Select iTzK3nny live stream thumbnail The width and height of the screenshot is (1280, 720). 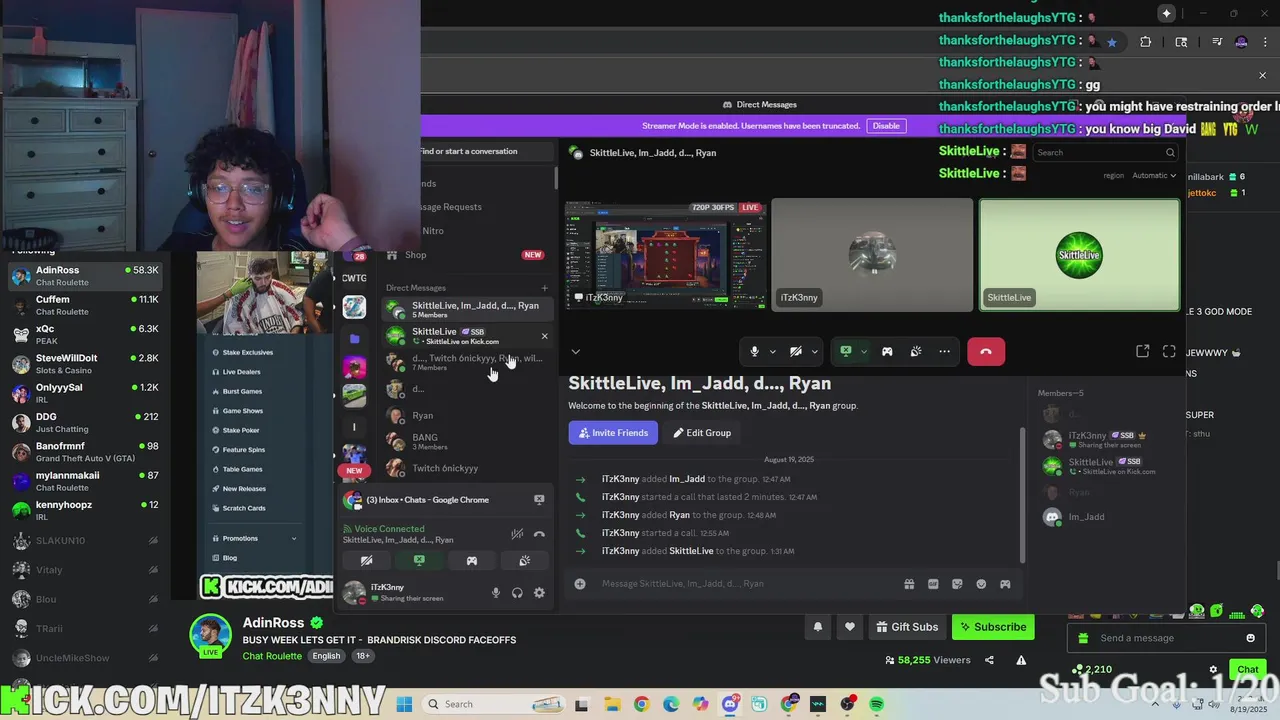click(x=666, y=255)
